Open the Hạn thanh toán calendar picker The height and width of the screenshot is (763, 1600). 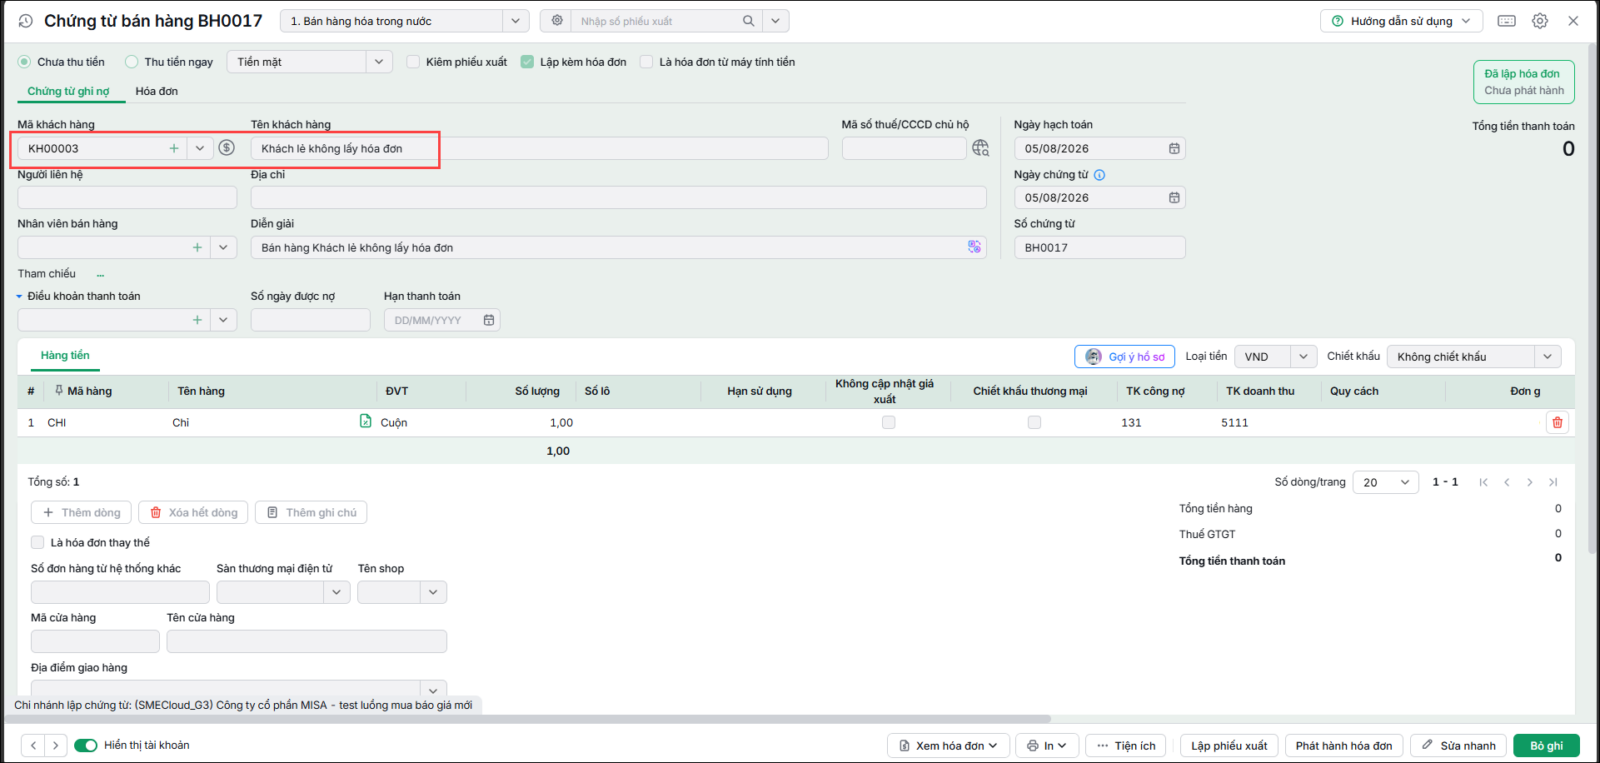click(489, 320)
